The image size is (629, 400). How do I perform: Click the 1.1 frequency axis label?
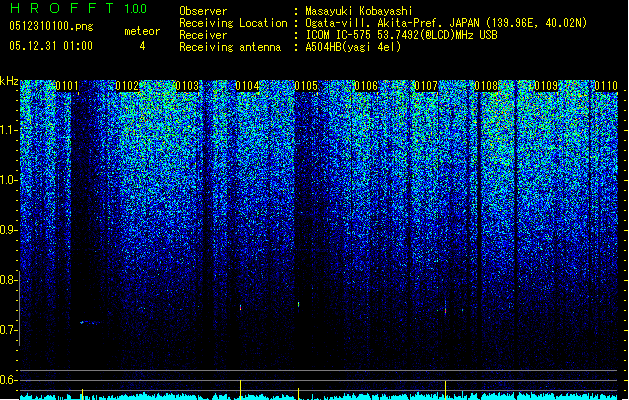tap(9, 130)
